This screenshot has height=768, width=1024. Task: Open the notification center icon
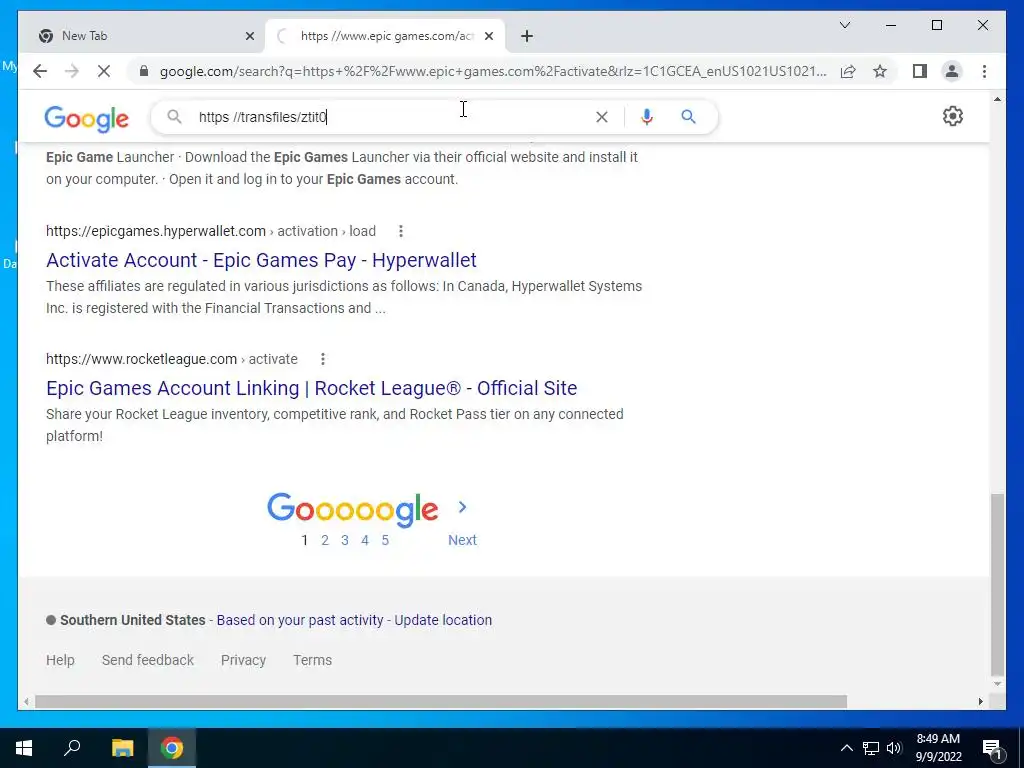click(x=992, y=748)
